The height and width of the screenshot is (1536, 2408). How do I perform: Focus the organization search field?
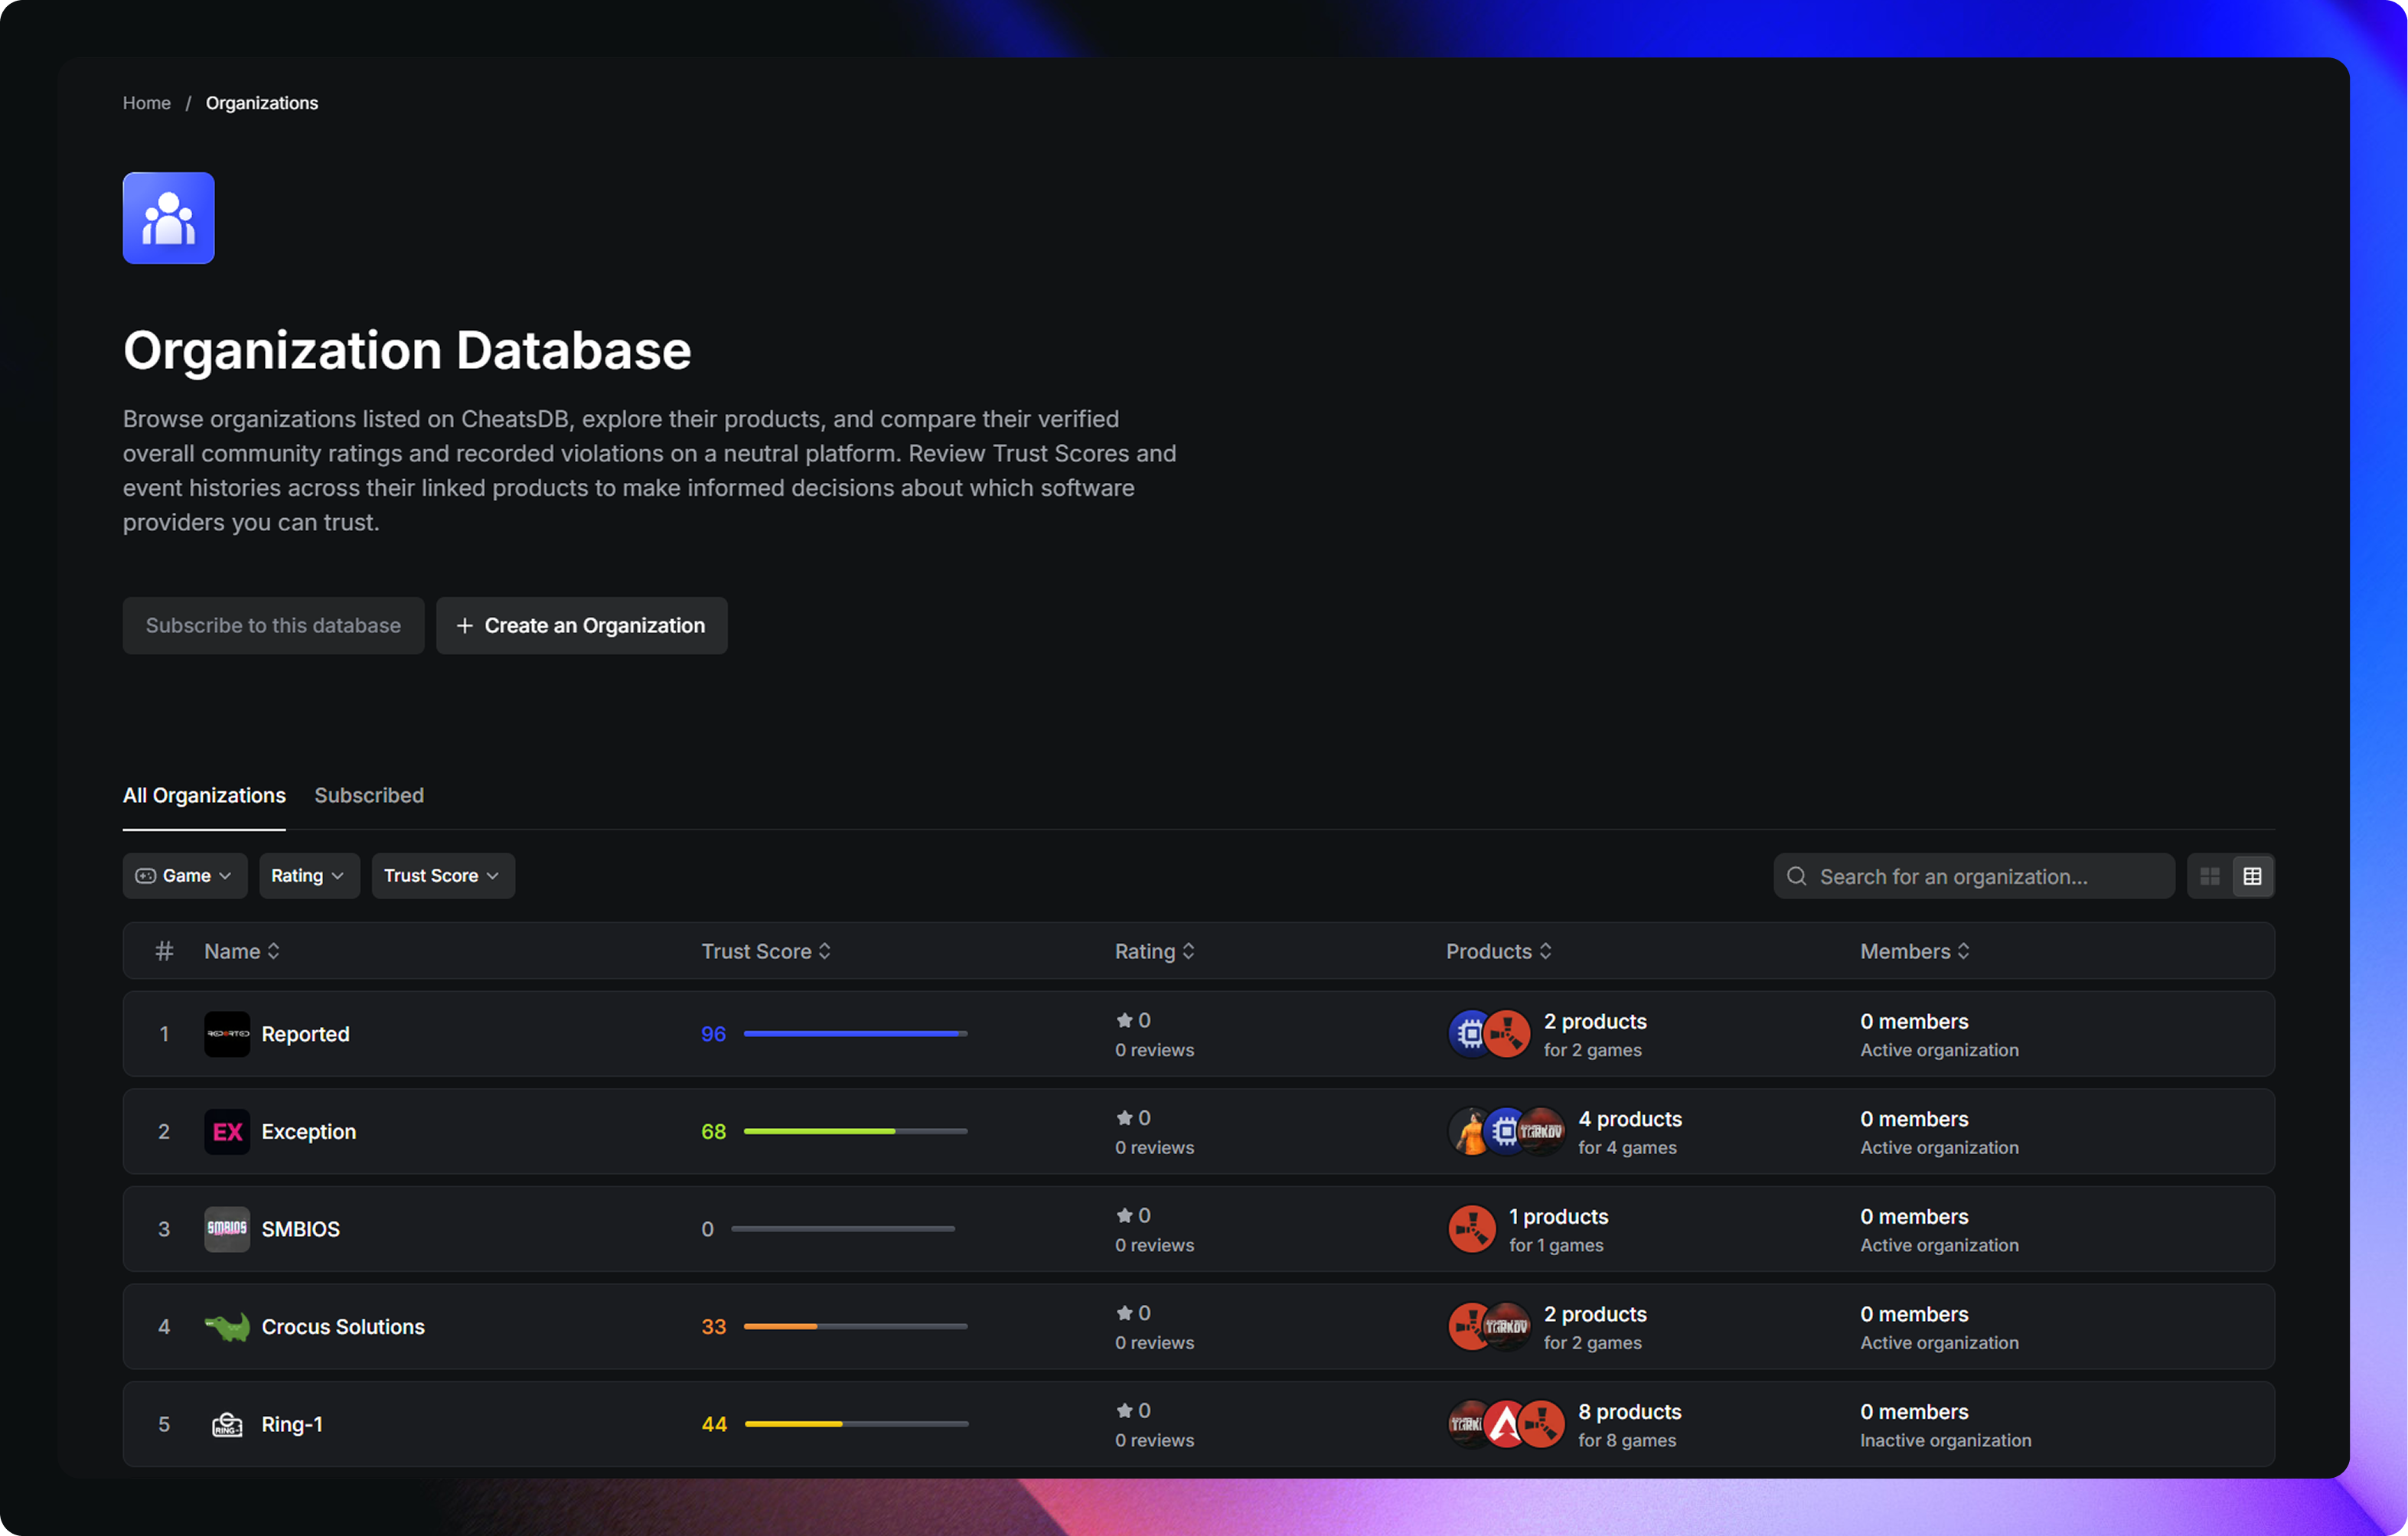pos(1974,876)
